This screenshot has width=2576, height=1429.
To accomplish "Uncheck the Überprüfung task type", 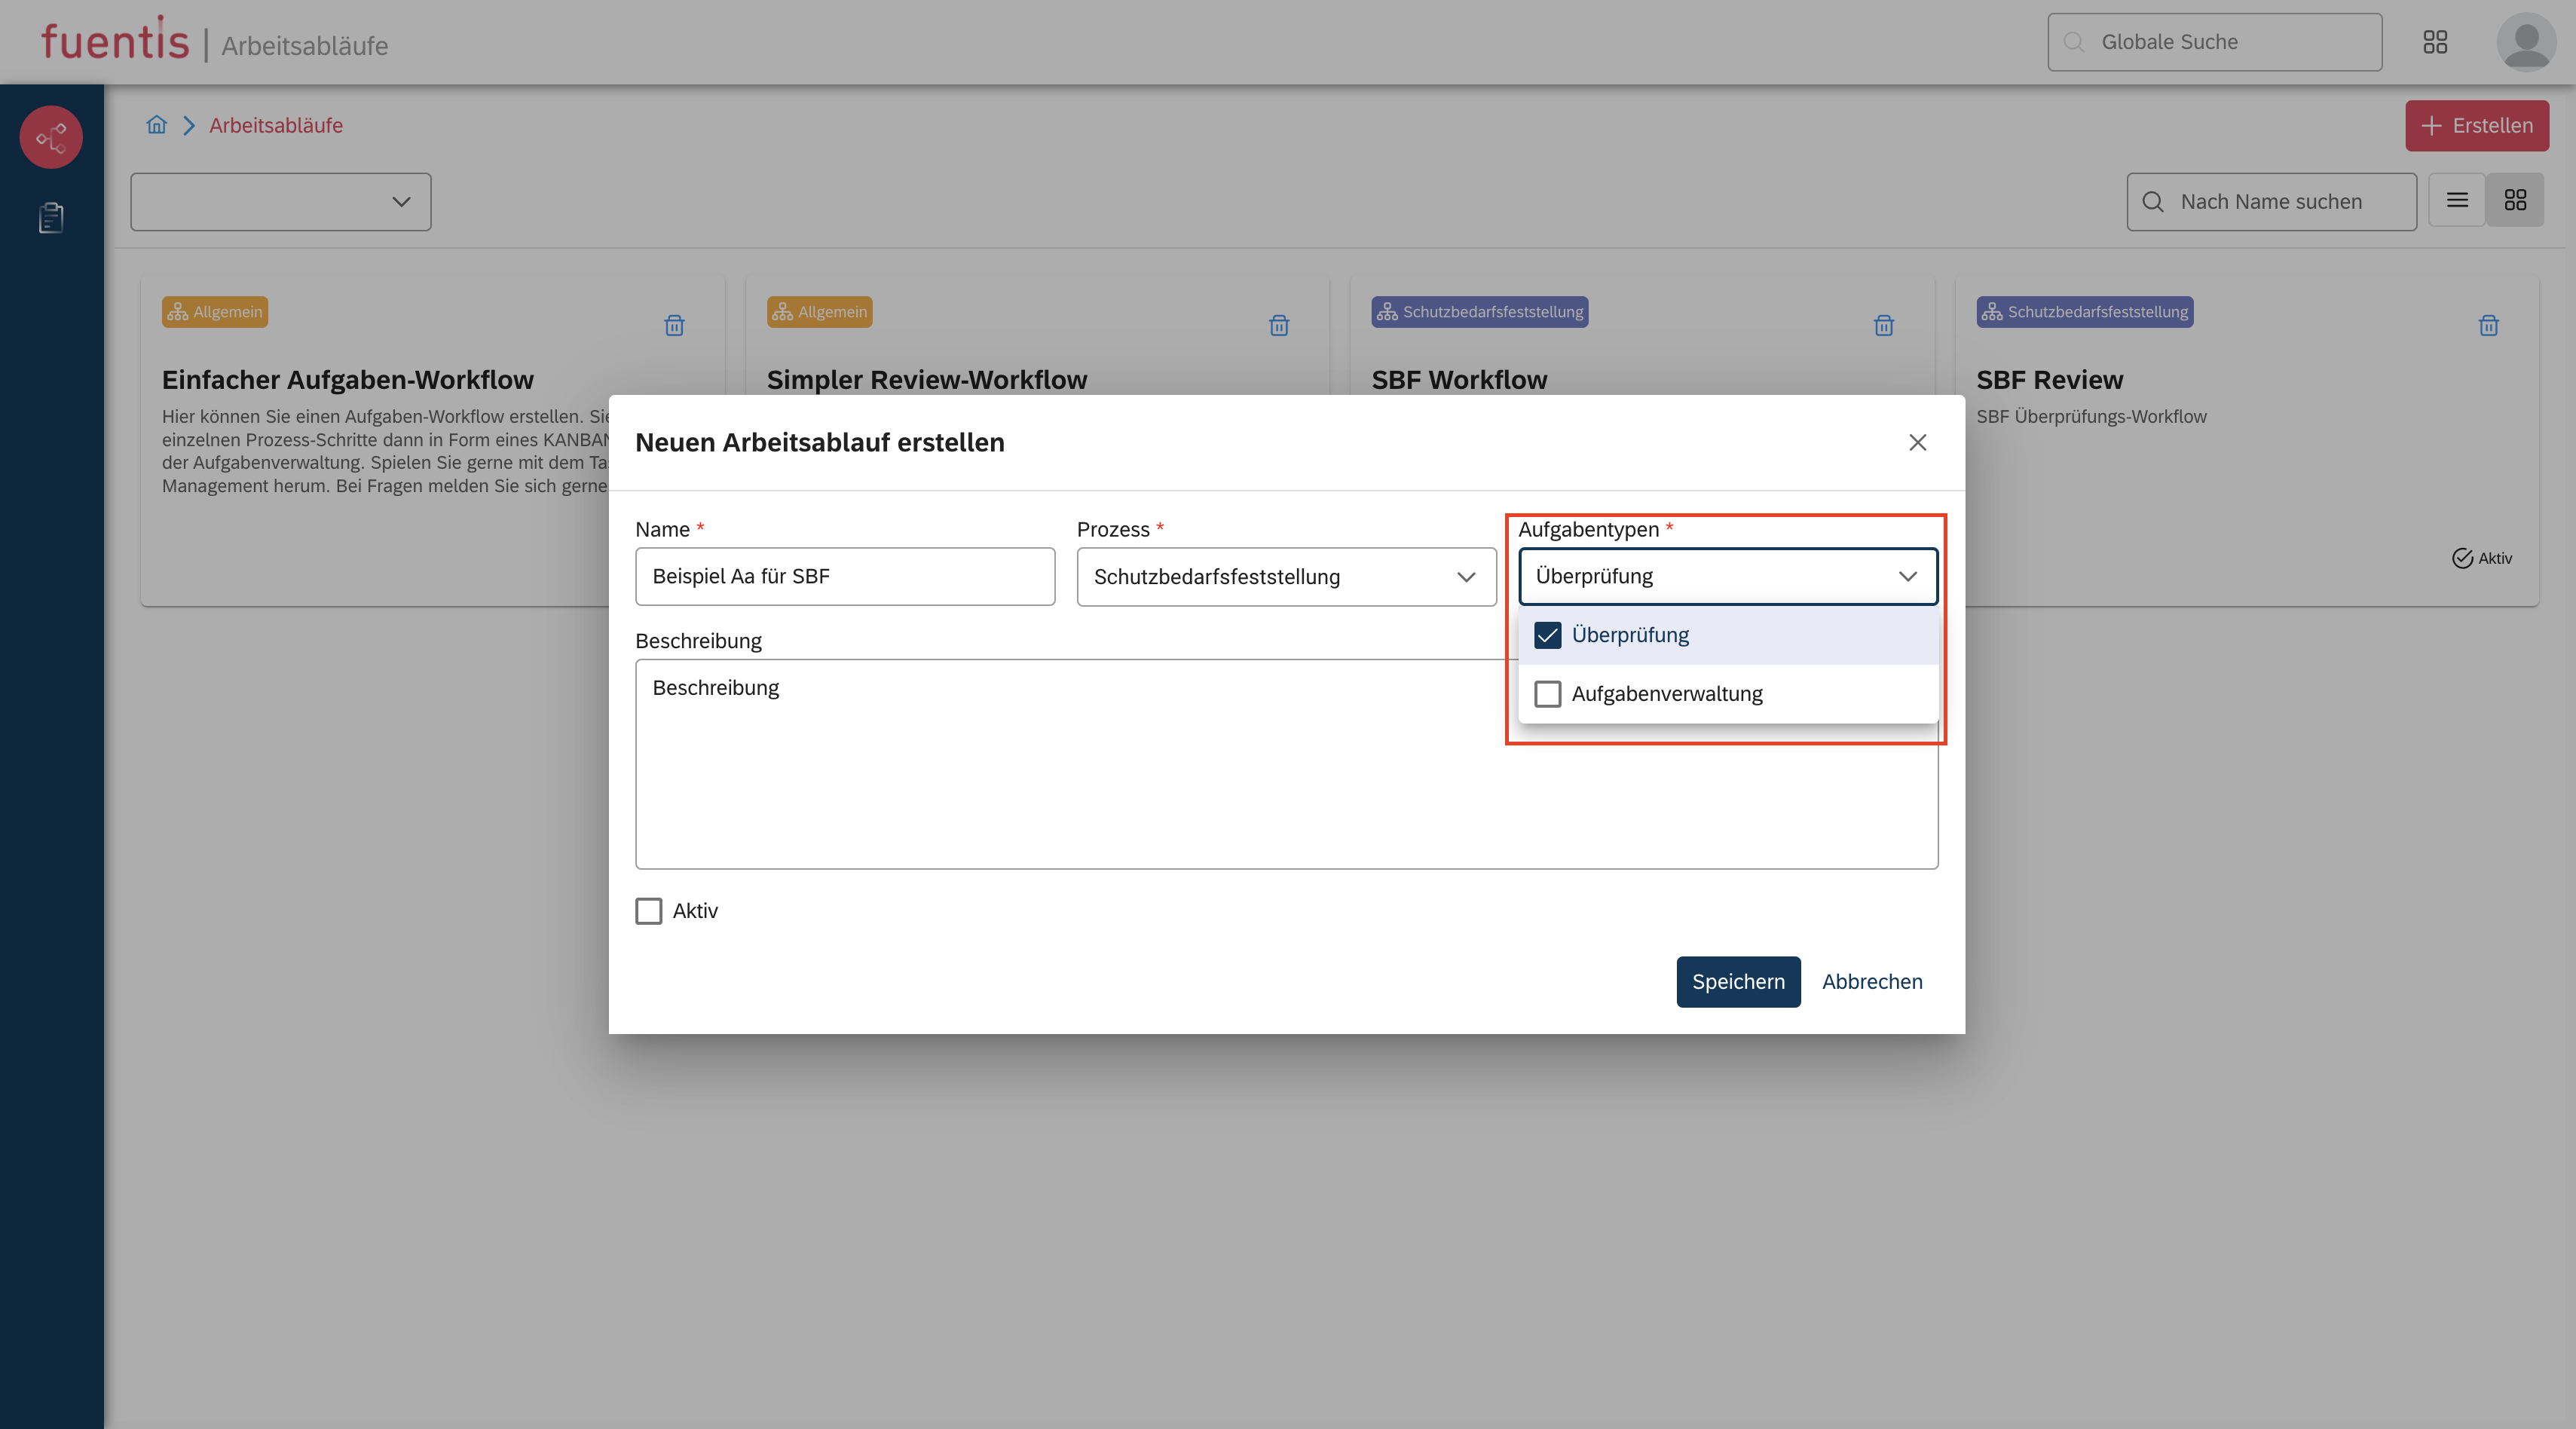I will tap(1548, 635).
